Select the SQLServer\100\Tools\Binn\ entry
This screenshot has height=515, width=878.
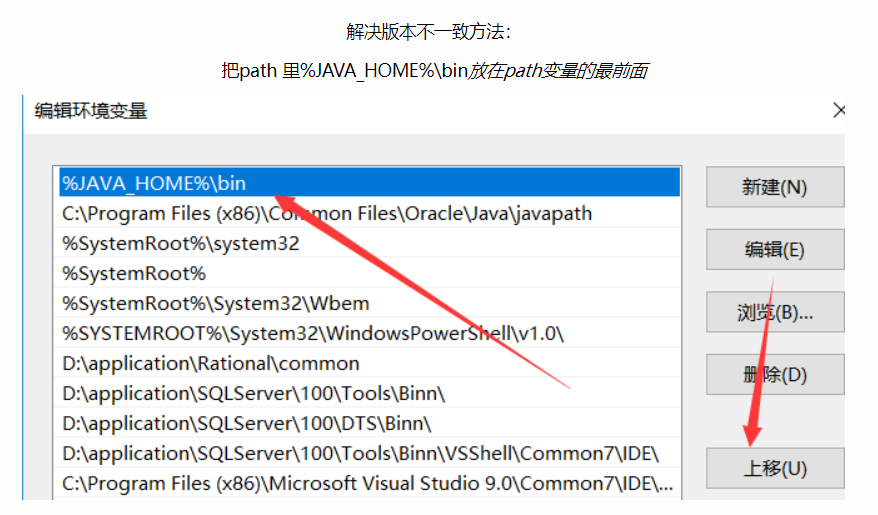point(369,394)
